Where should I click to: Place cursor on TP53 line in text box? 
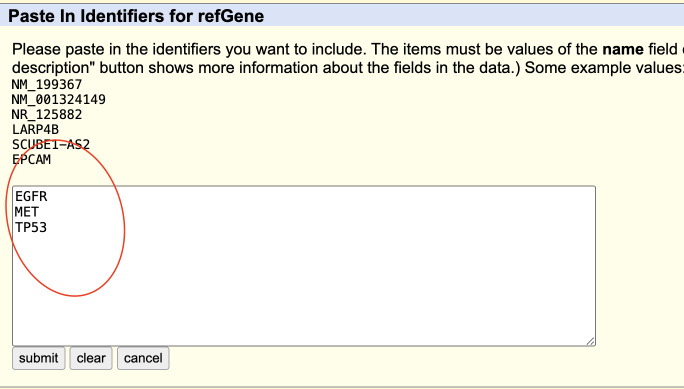pos(31,227)
